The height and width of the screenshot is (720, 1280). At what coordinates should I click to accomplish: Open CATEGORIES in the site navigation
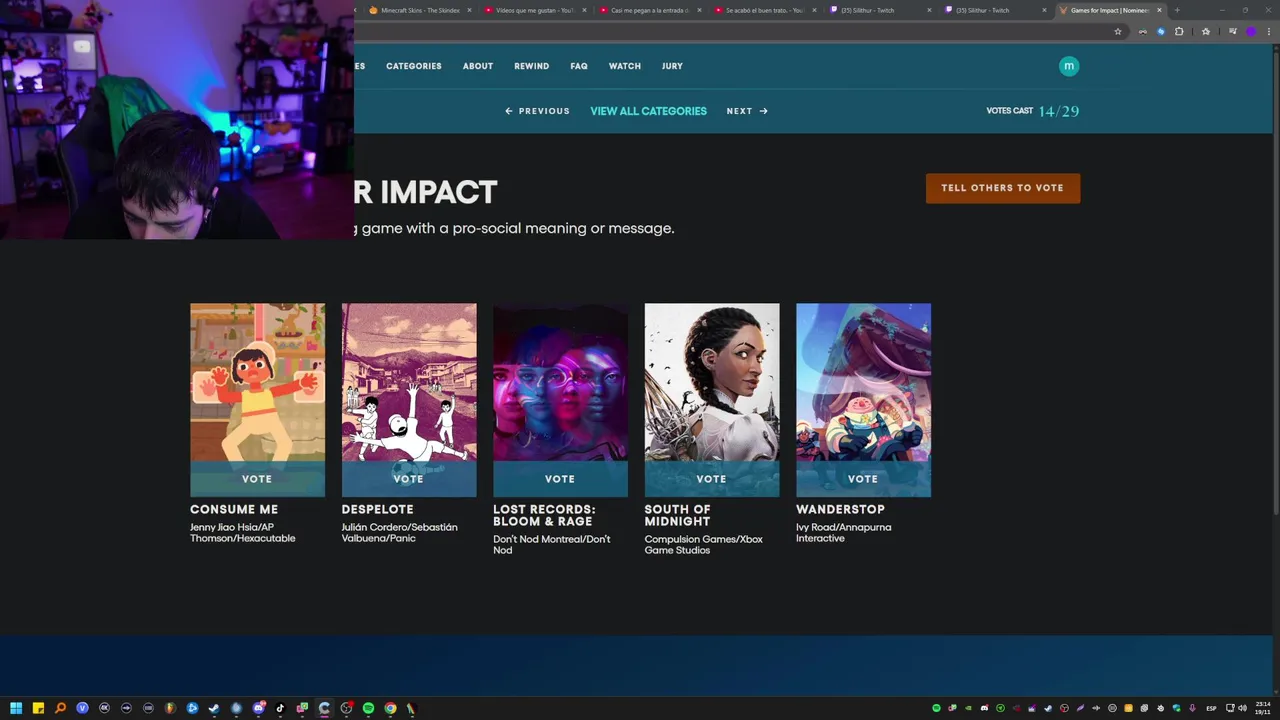414,66
